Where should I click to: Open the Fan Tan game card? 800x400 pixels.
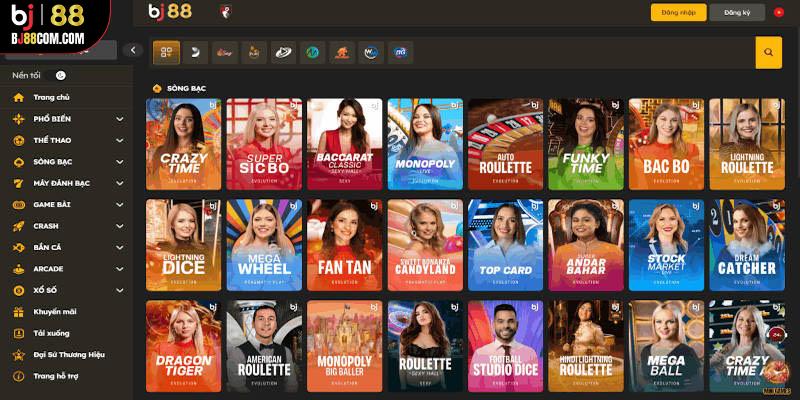(344, 245)
